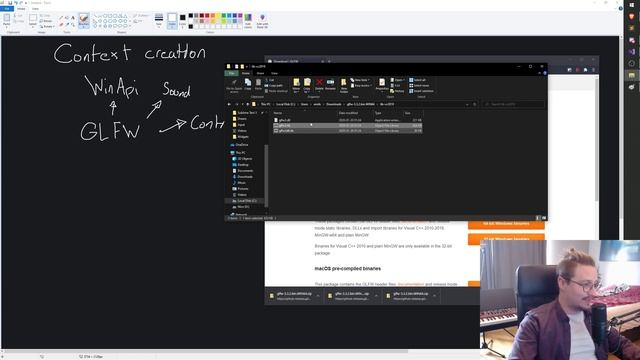Open the New item dropdown
640x360 pixels.
pyautogui.click(x=360, y=80)
